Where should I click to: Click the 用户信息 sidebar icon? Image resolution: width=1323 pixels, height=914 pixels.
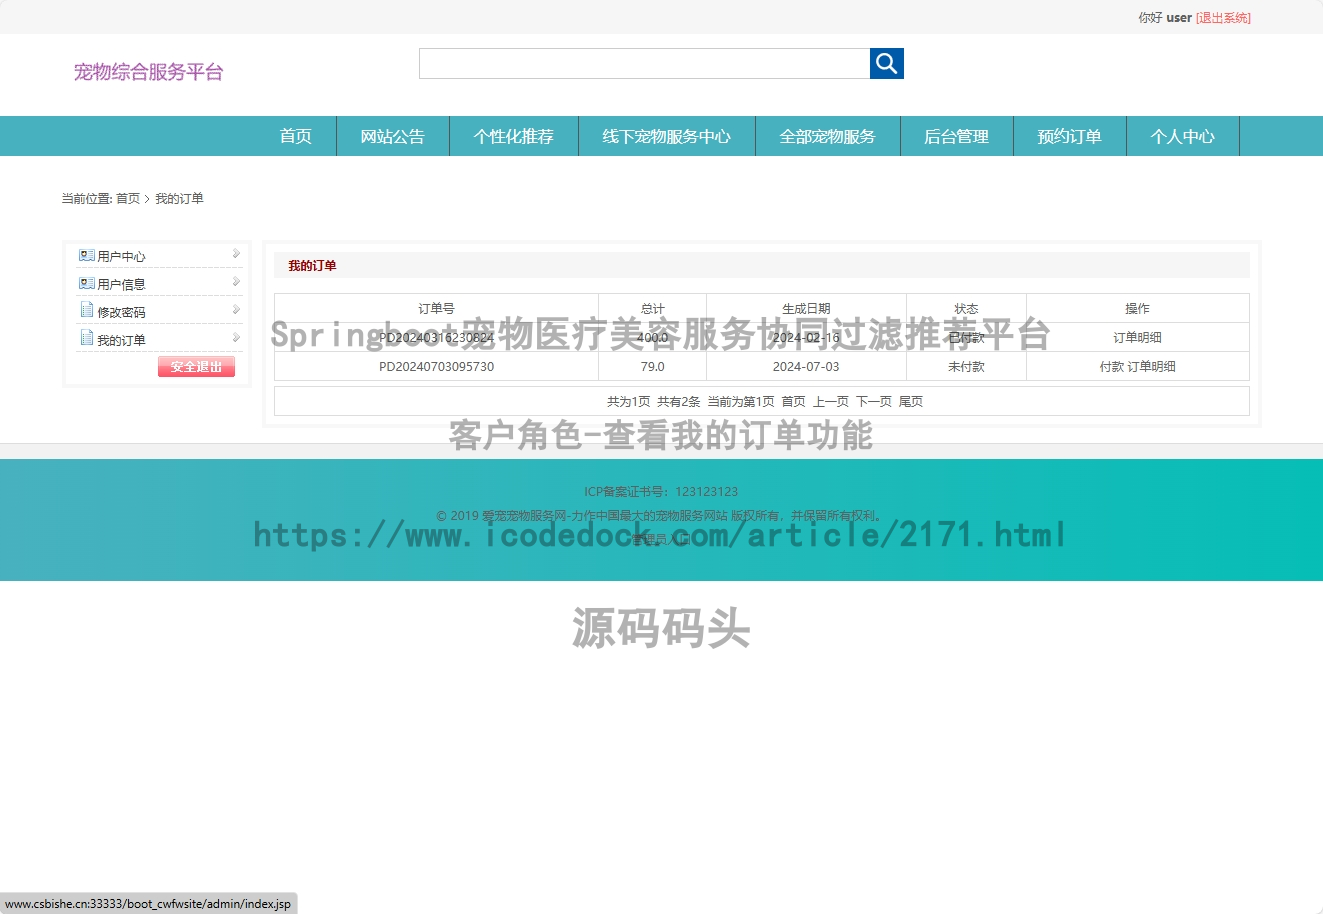pos(87,283)
